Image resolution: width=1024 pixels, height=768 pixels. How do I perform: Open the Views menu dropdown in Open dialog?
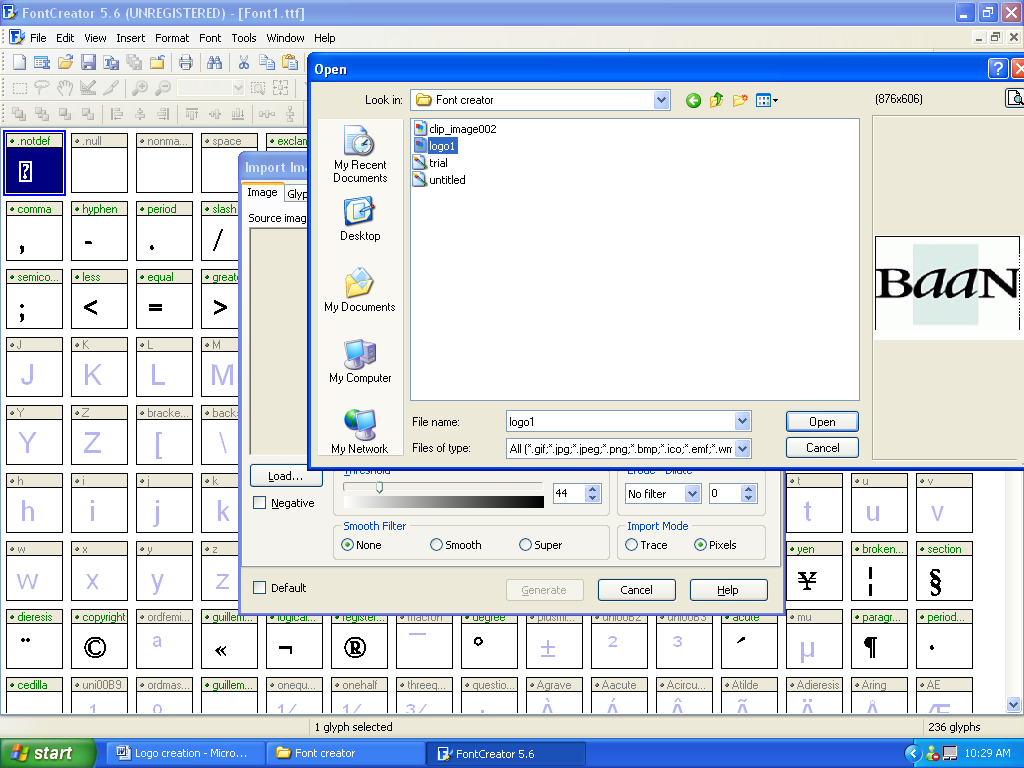767,100
